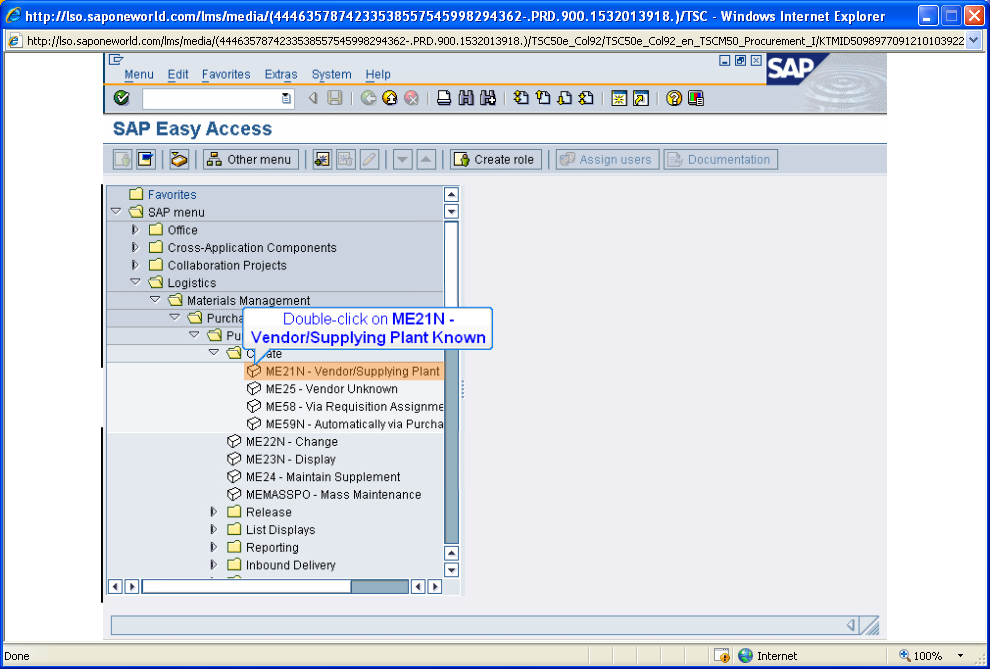Expand the Office folder node

point(134,230)
